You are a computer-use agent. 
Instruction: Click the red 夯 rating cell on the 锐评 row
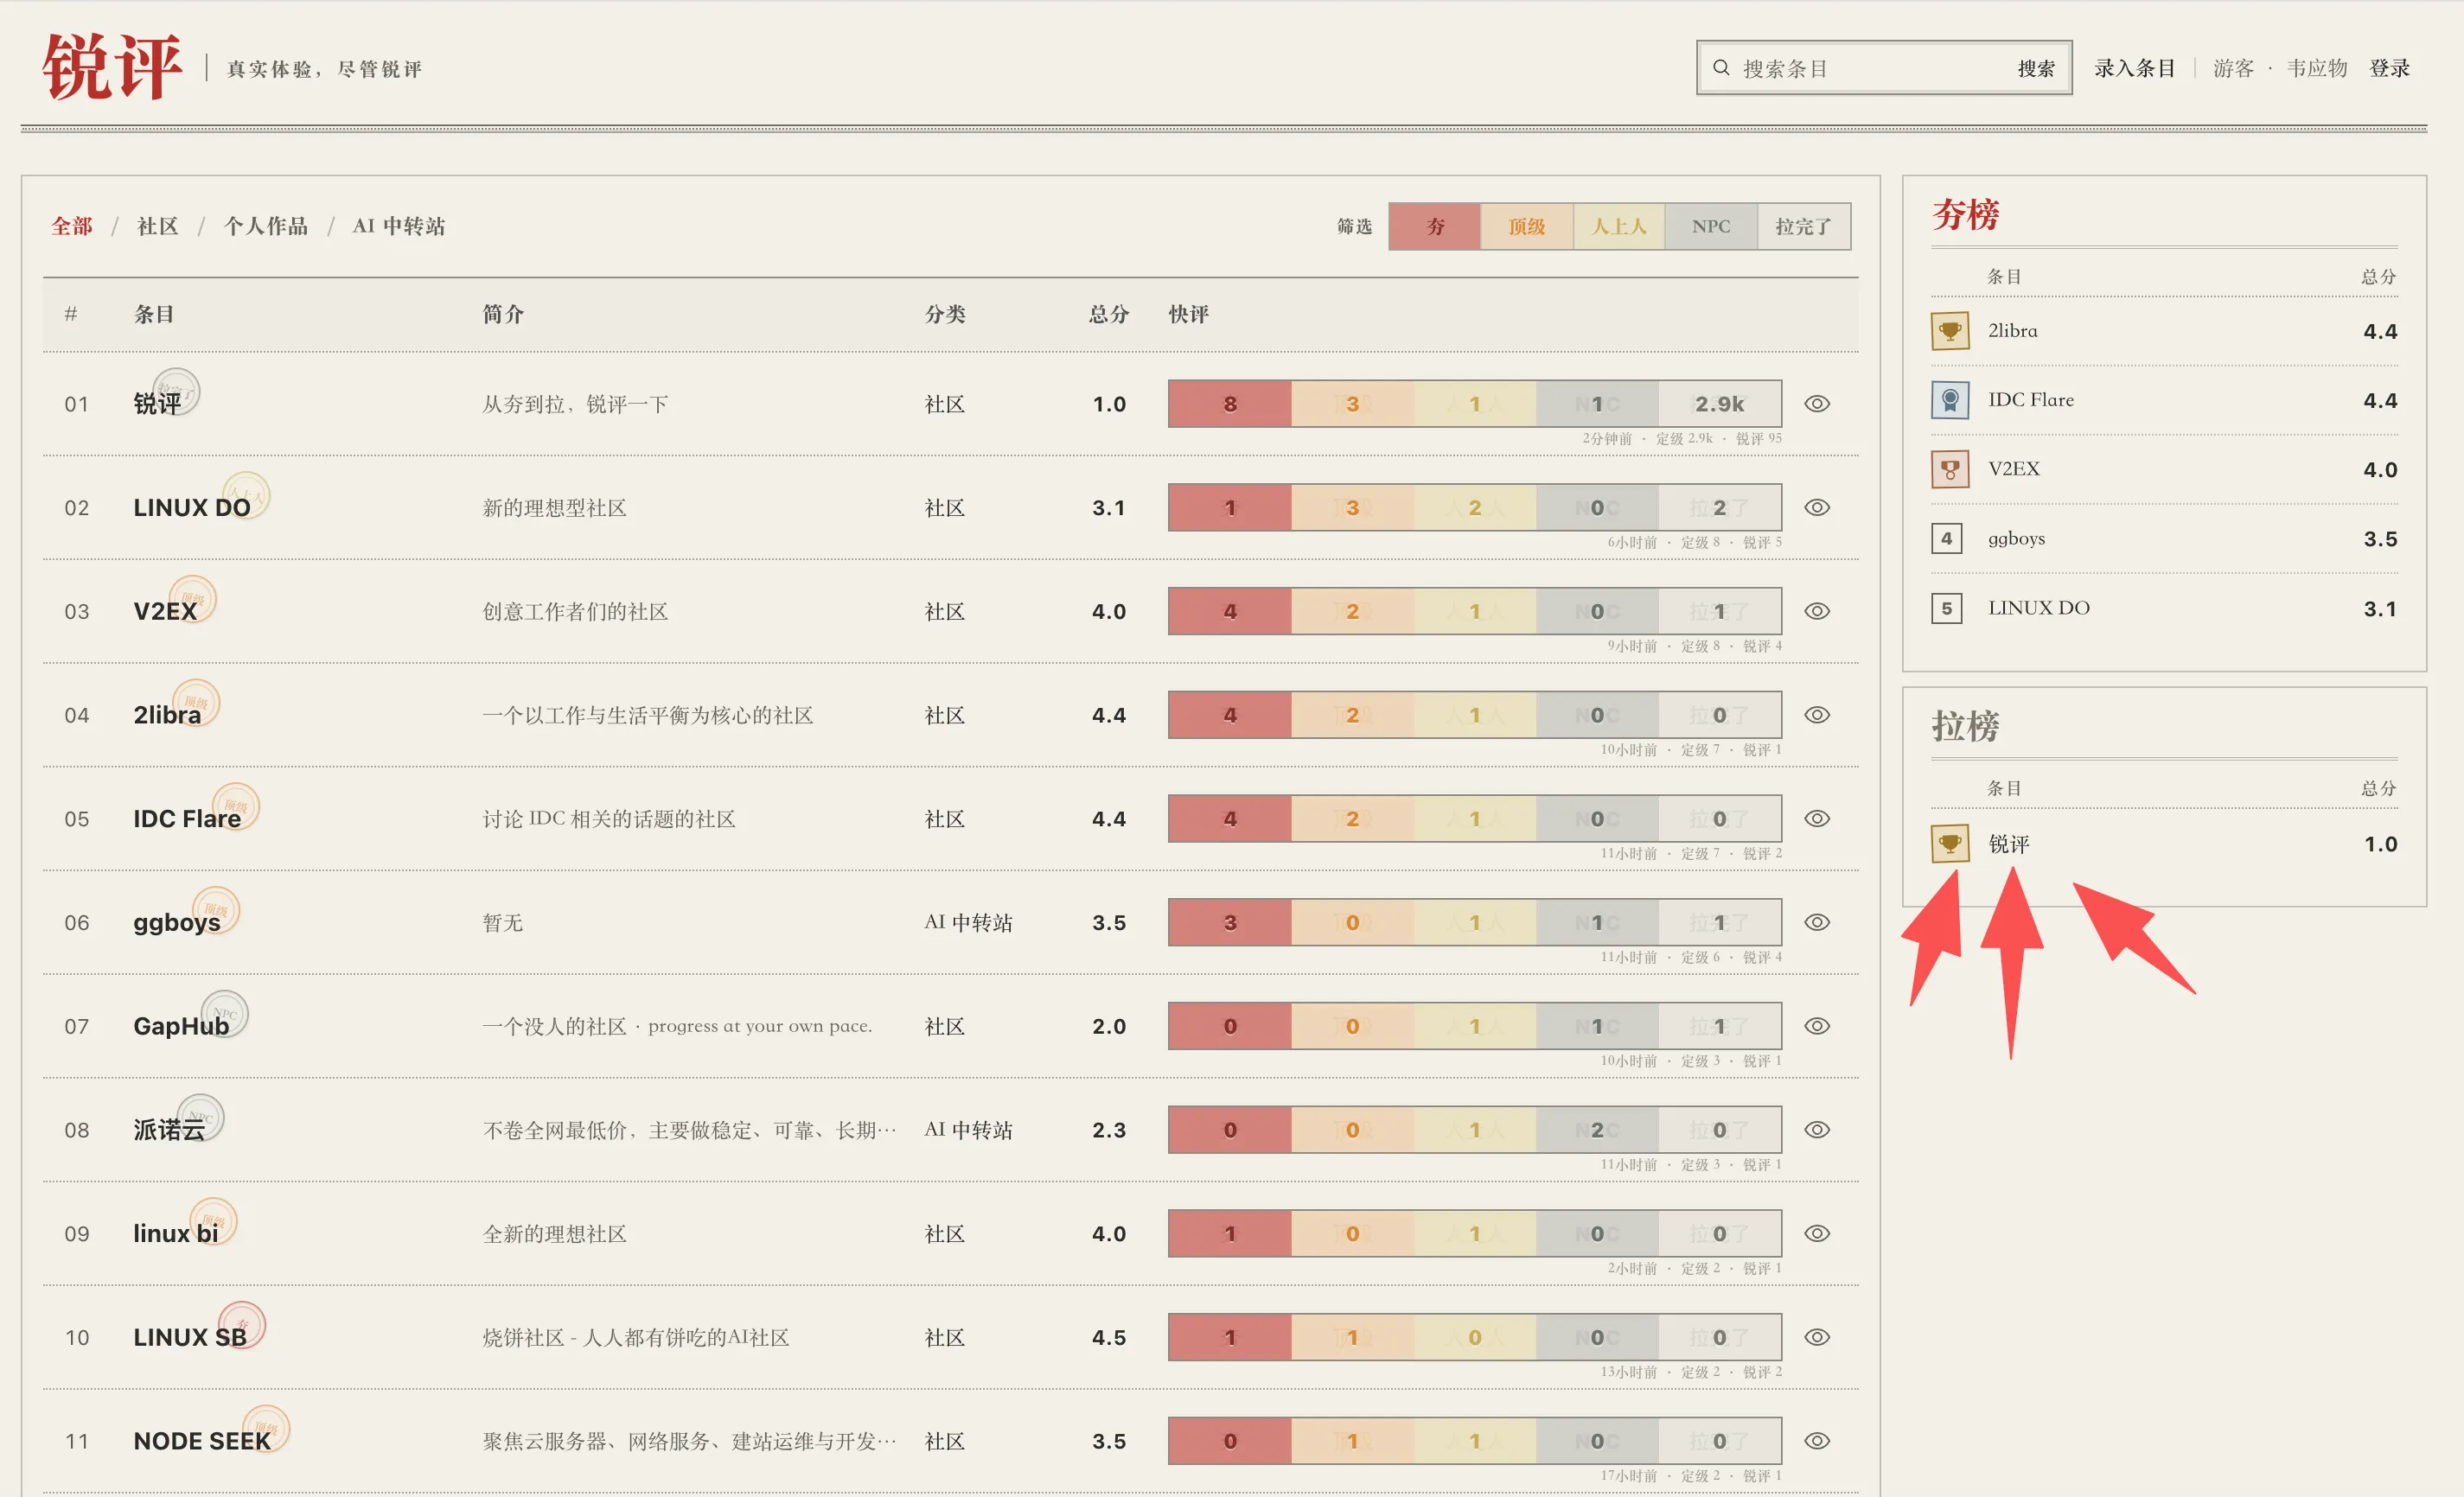coord(1230,404)
